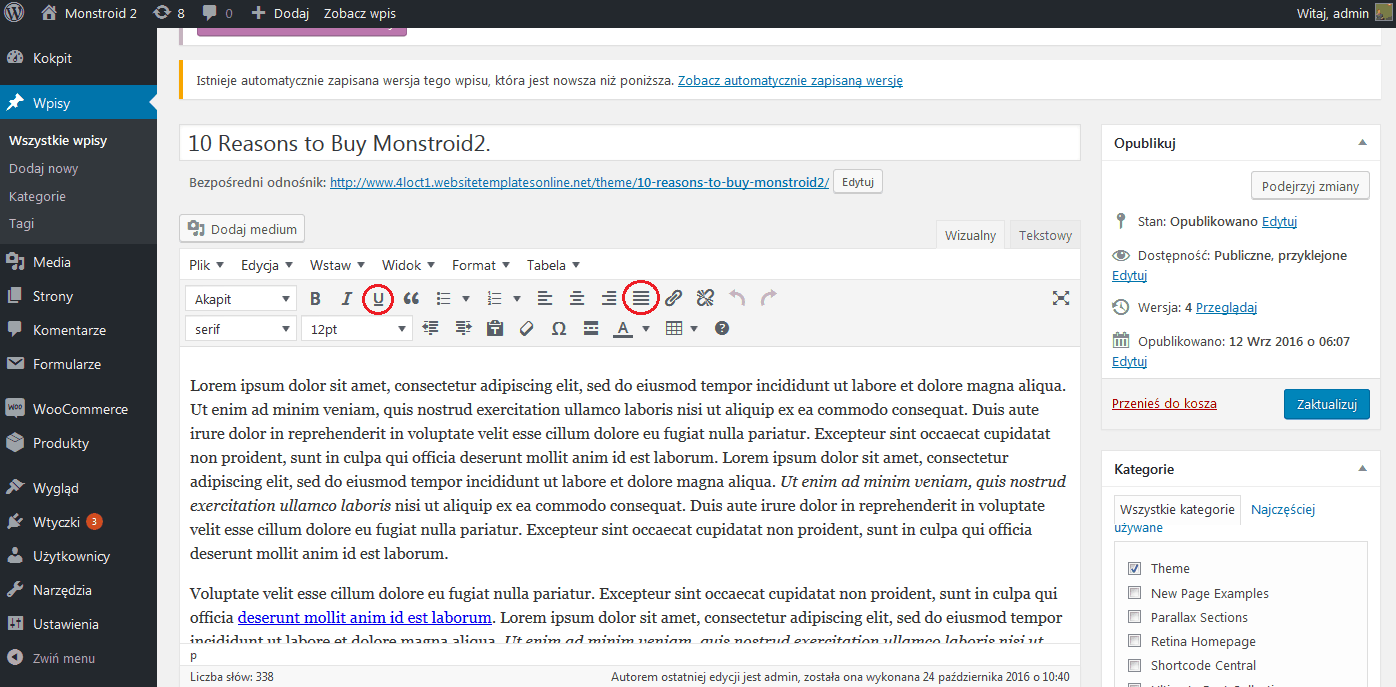Check the New Page Examples category

coord(1134,593)
